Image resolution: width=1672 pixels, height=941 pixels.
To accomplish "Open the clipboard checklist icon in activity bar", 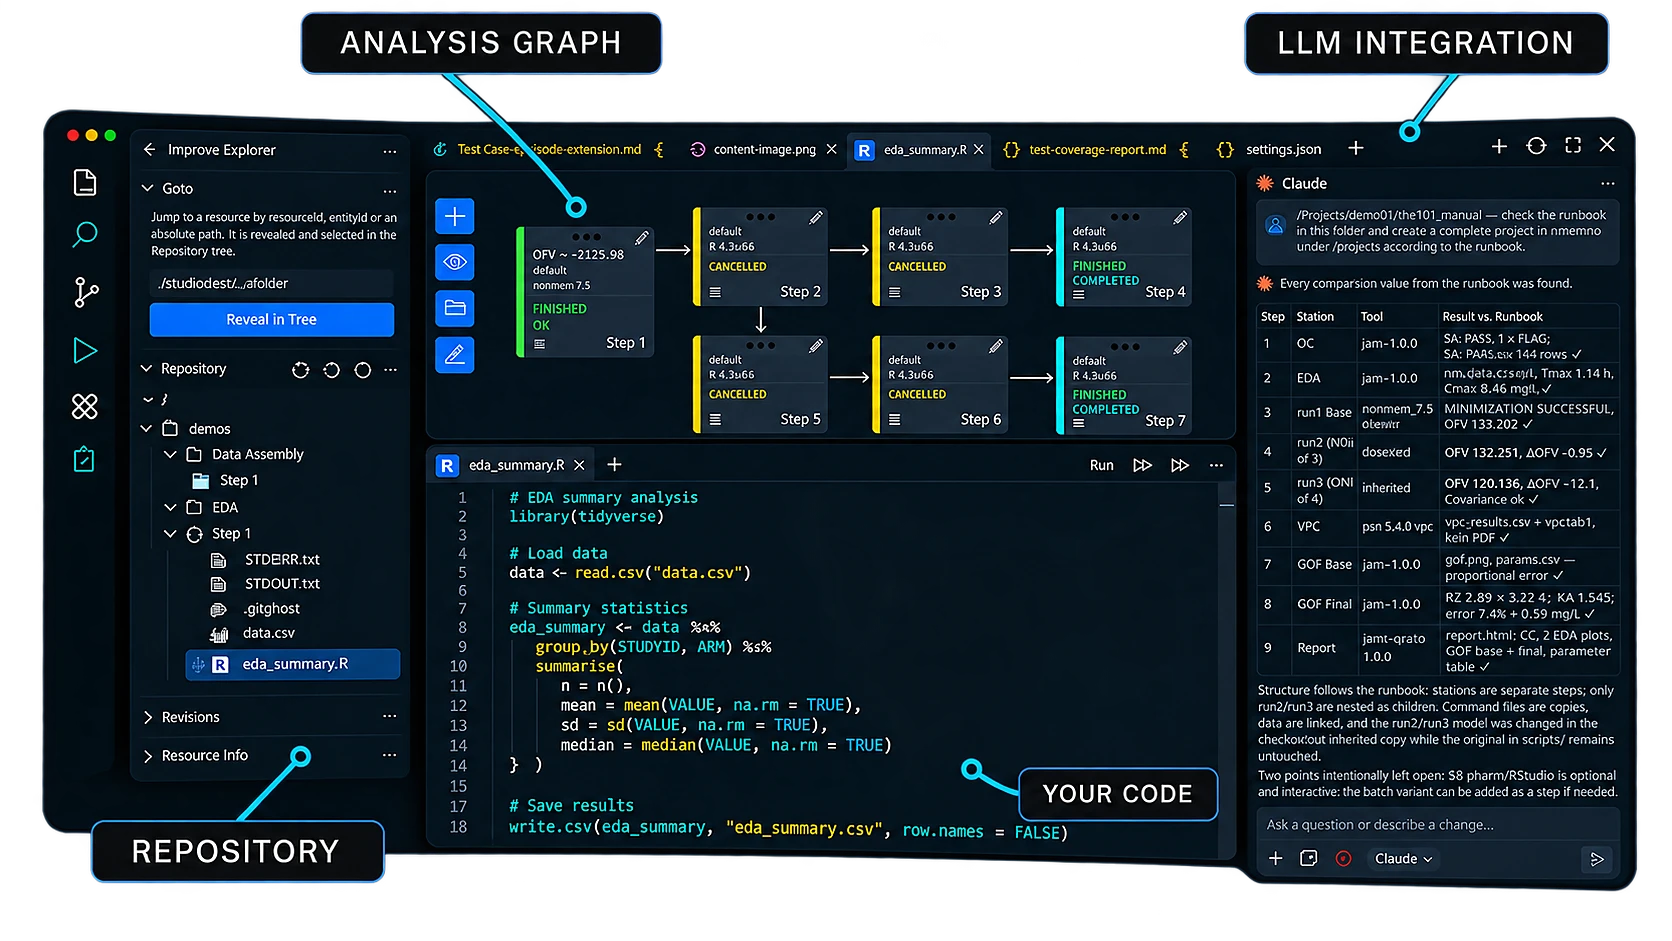I will click(x=84, y=459).
